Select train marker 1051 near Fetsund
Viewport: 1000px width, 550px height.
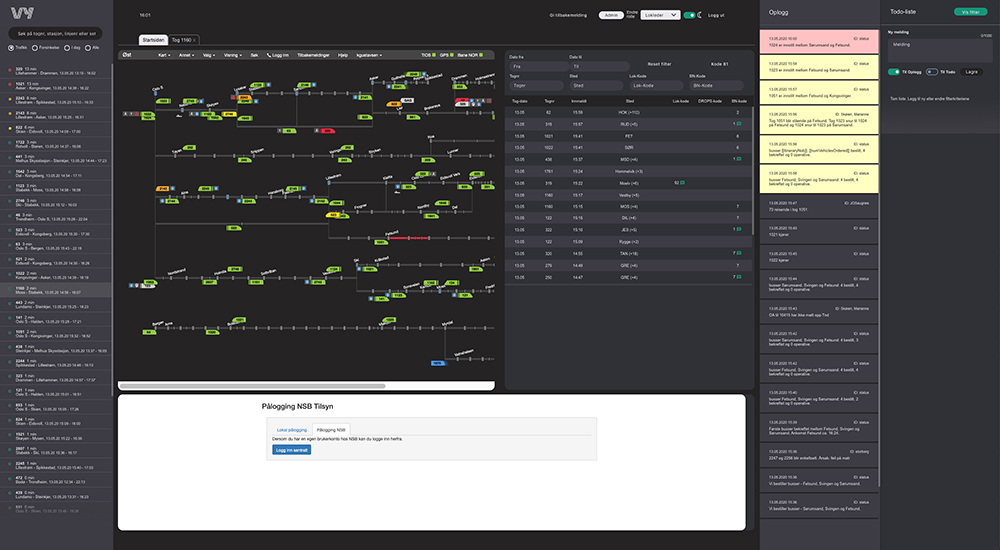point(380,242)
